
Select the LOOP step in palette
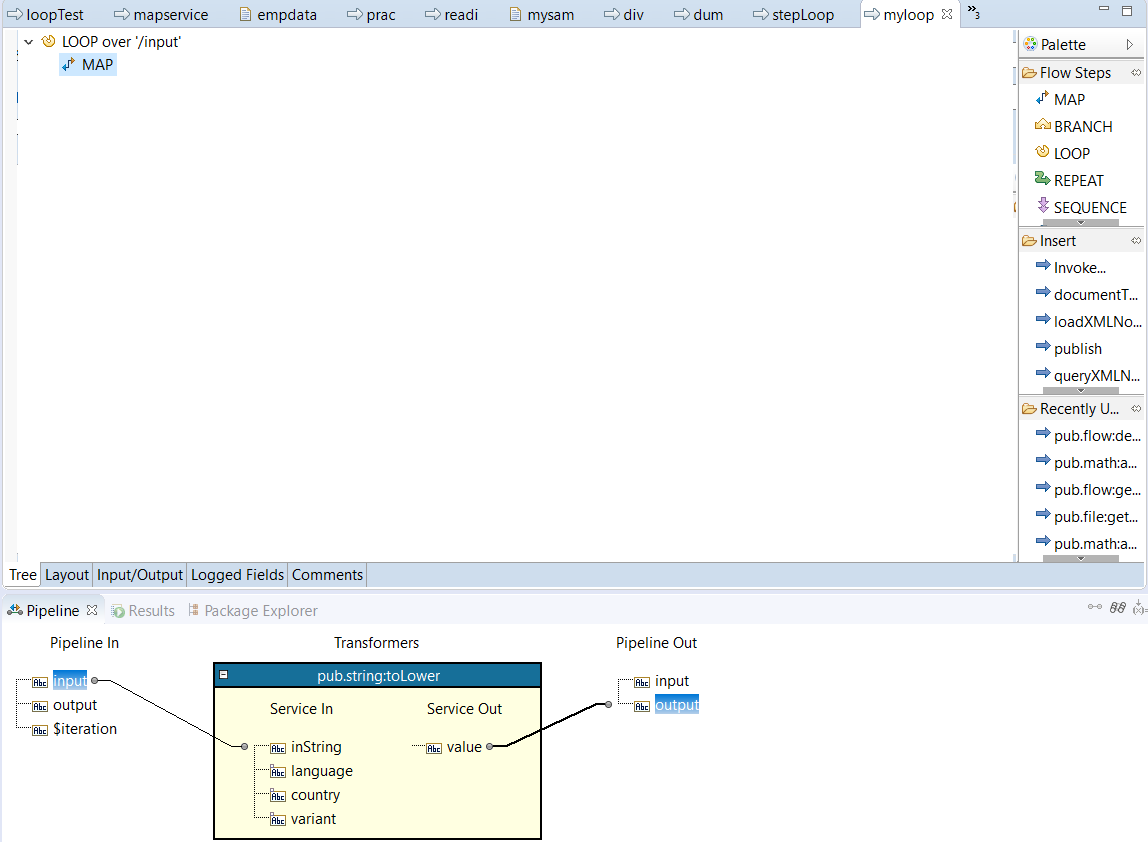[1062, 153]
